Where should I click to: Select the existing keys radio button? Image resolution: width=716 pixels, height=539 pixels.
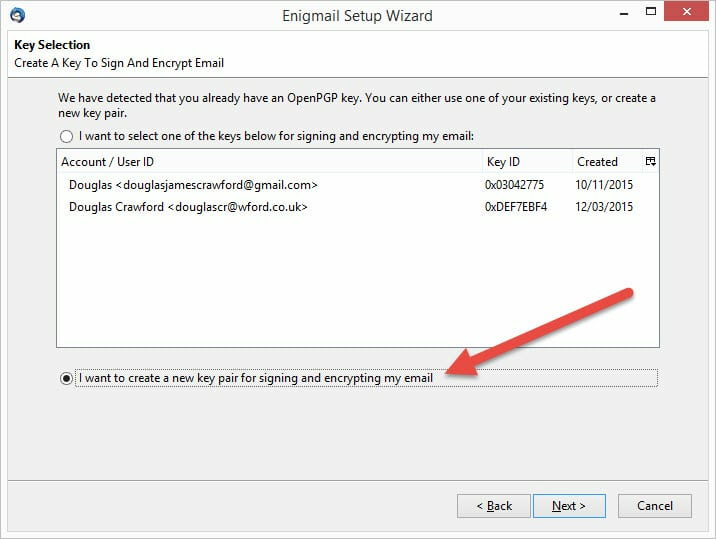[x=66, y=136]
